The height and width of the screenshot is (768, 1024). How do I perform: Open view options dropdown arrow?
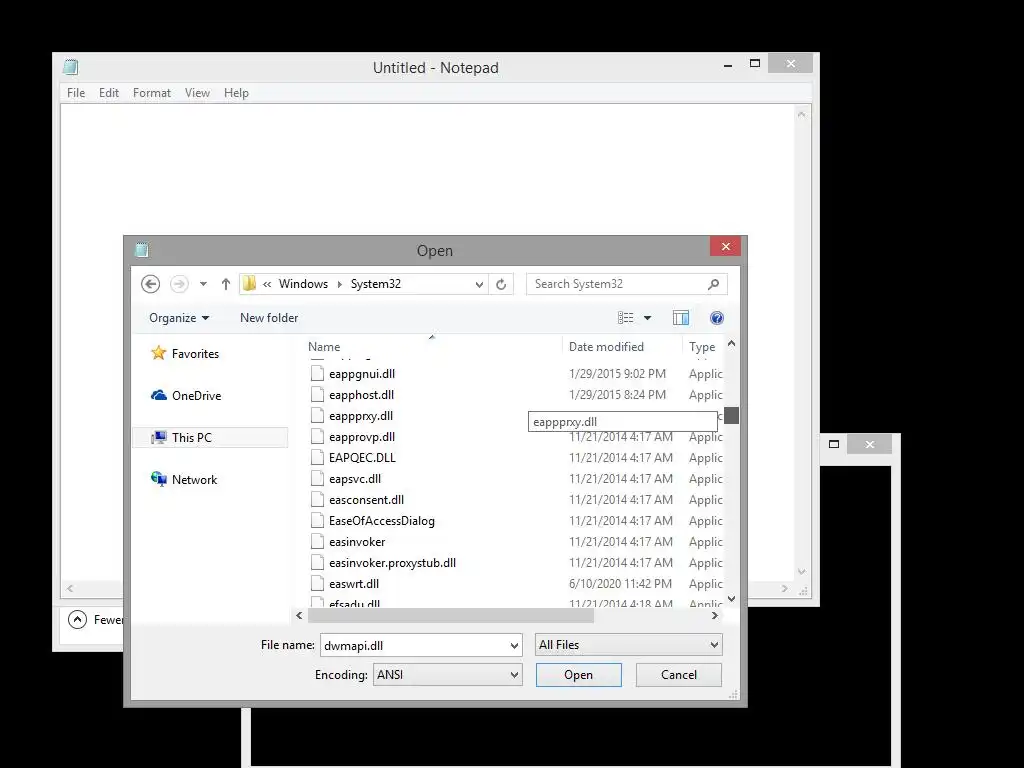pos(647,318)
